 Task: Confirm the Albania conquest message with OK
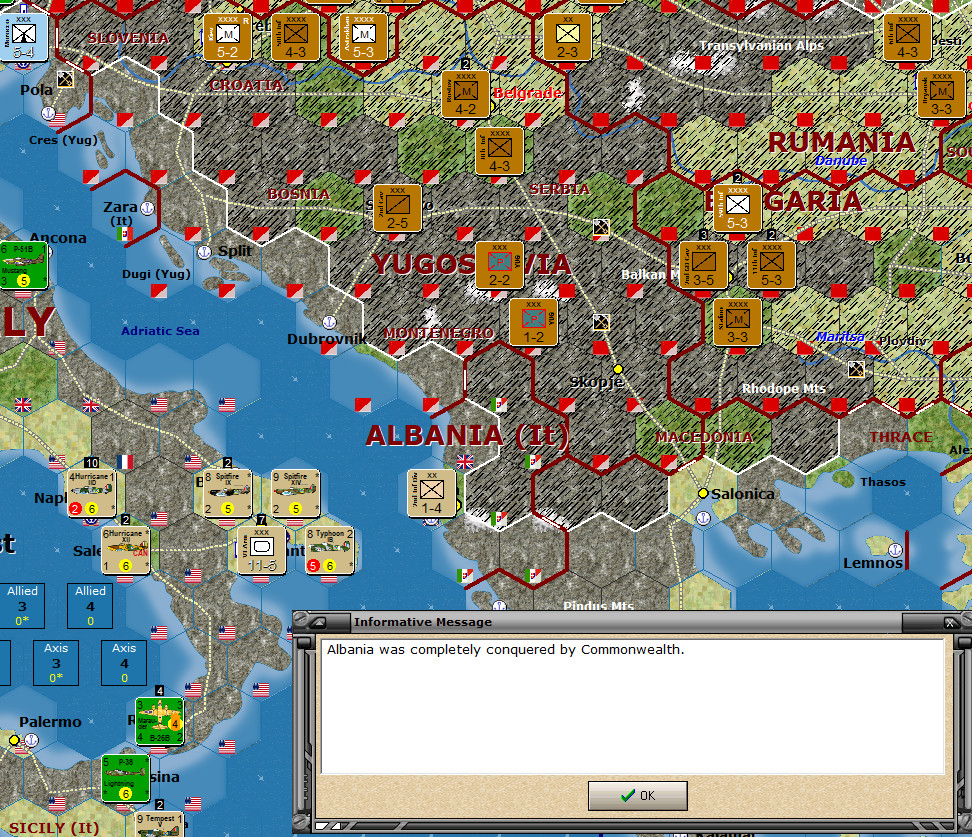[637, 795]
